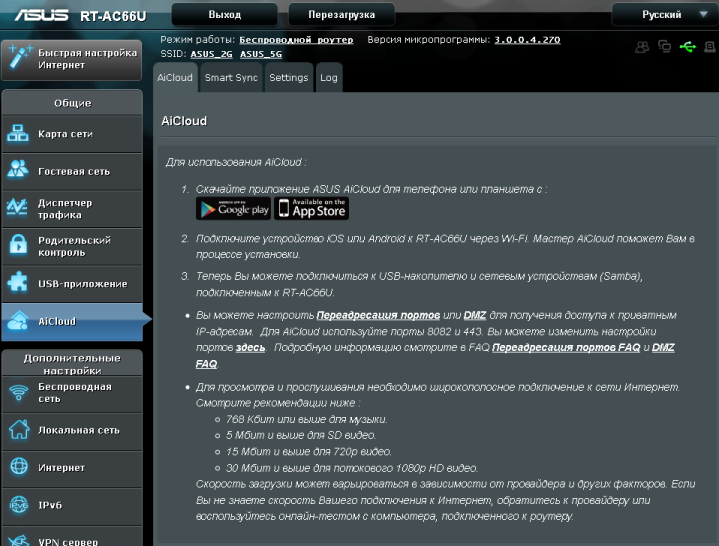Click firmware version 3.0.0.4.270 link
This screenshot has width=719, height=546.
pyautogui.click(x=527, y=40)
